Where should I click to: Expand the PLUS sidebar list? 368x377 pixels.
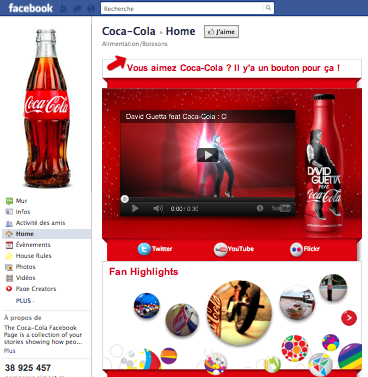(25, 301)
